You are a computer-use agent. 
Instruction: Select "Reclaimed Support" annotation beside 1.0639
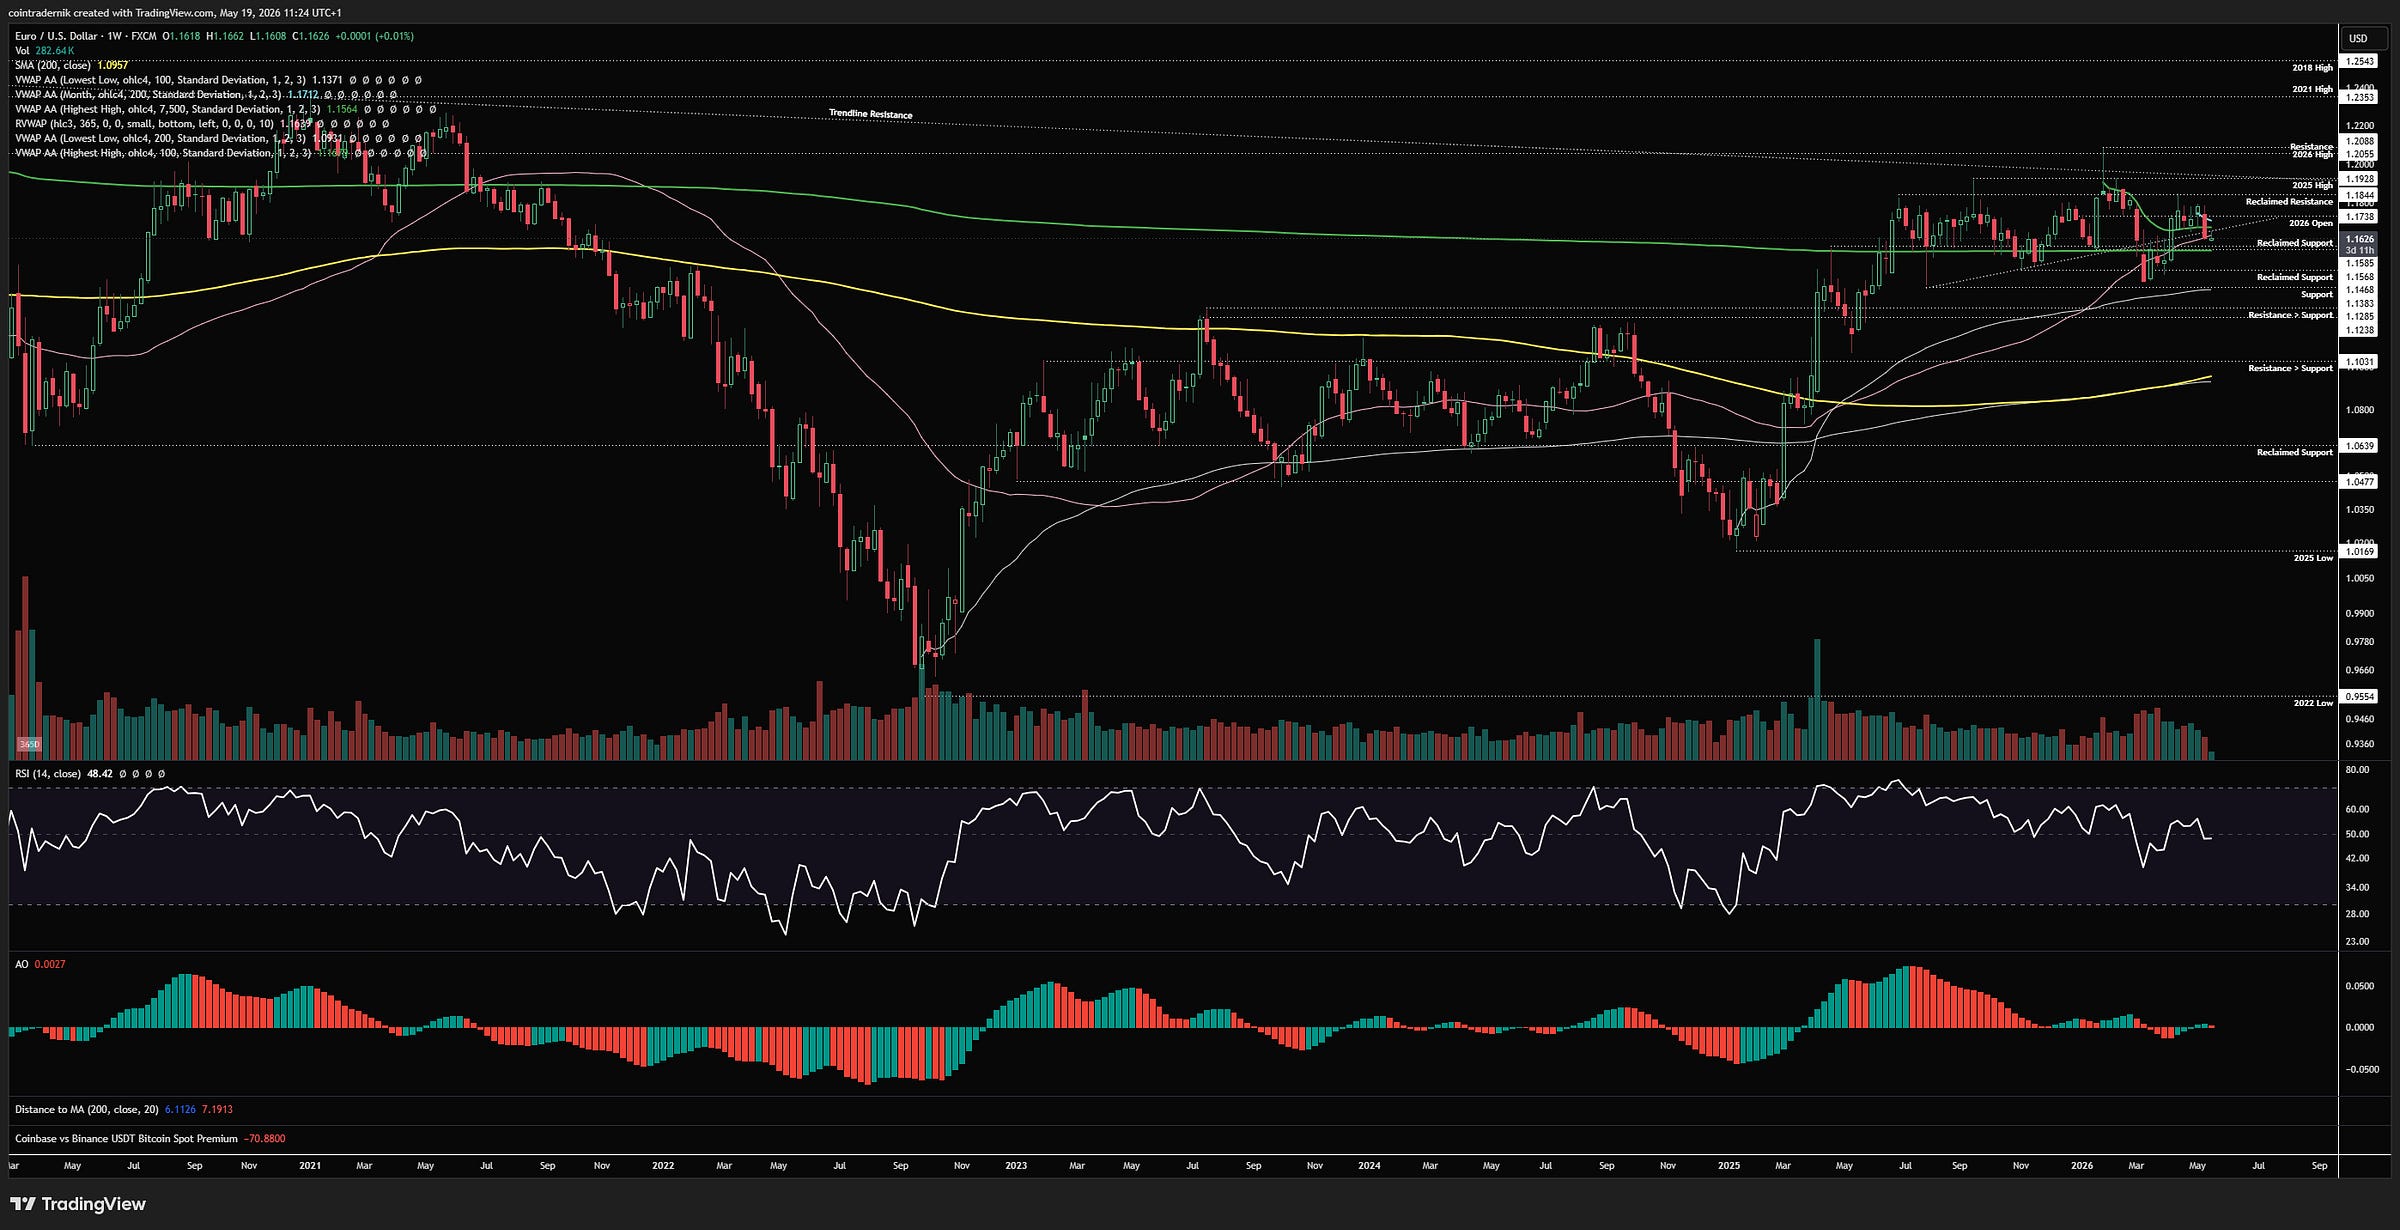[2294, 452]
